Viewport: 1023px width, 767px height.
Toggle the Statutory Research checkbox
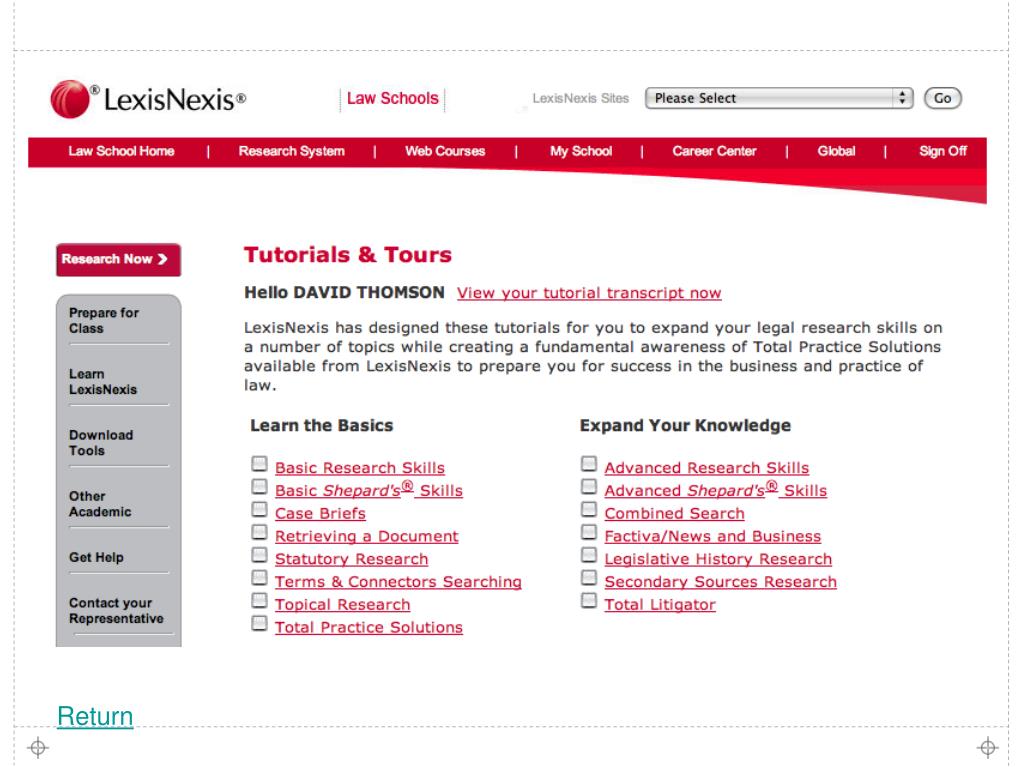[259, 555]
